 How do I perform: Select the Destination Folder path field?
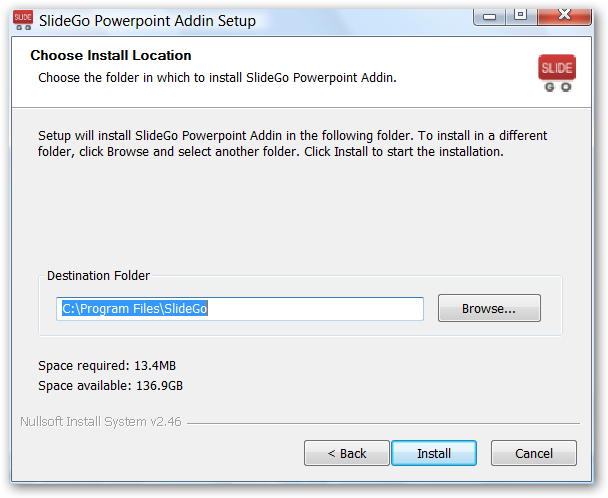click(x=240, y=309)
